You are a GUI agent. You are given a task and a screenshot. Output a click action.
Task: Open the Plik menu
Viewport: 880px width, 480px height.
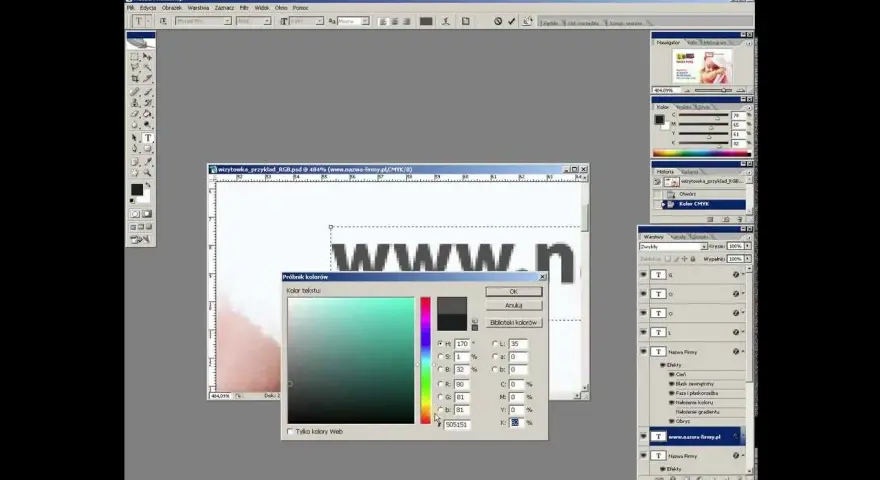[131, 8]
